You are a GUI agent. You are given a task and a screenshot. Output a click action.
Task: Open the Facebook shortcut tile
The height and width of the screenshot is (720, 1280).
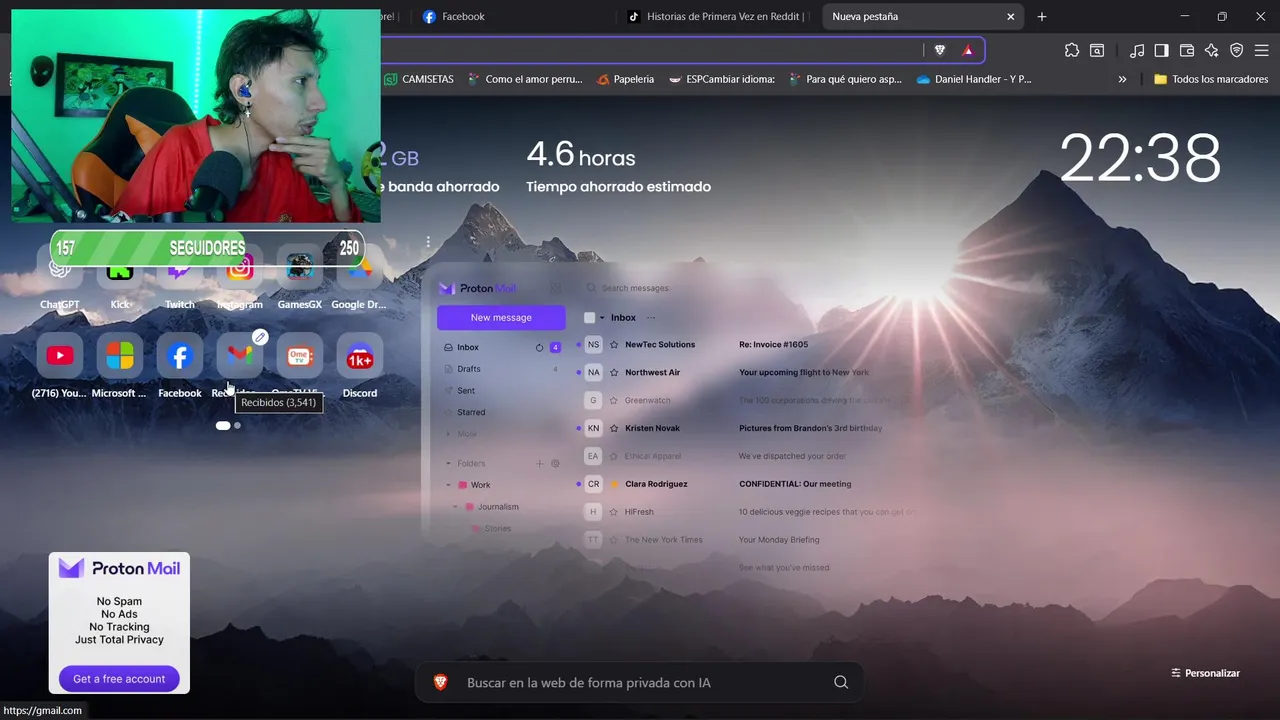pyautogui.click(x=180, y=356)
